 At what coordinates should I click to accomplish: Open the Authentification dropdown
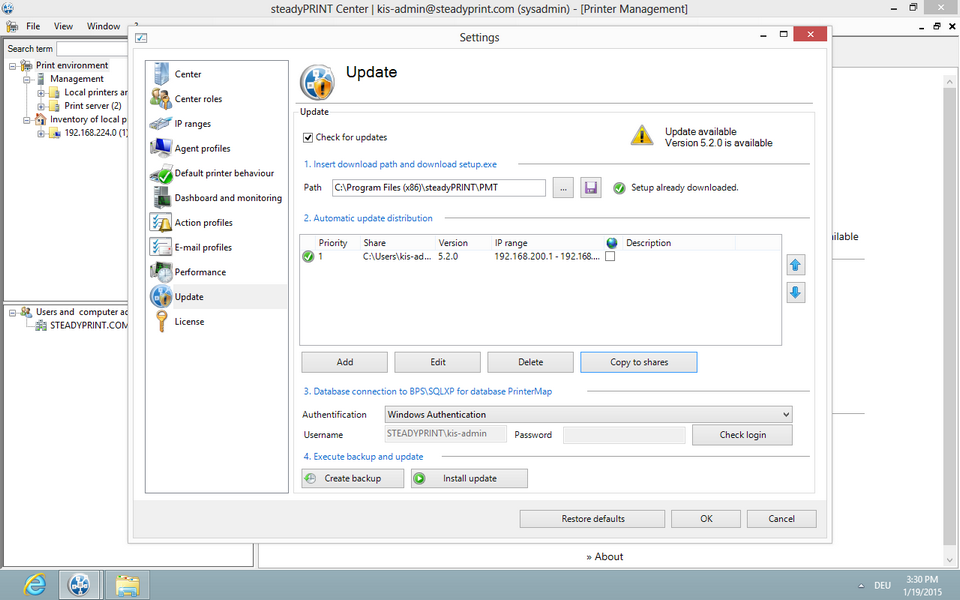(x=588, y=414)
